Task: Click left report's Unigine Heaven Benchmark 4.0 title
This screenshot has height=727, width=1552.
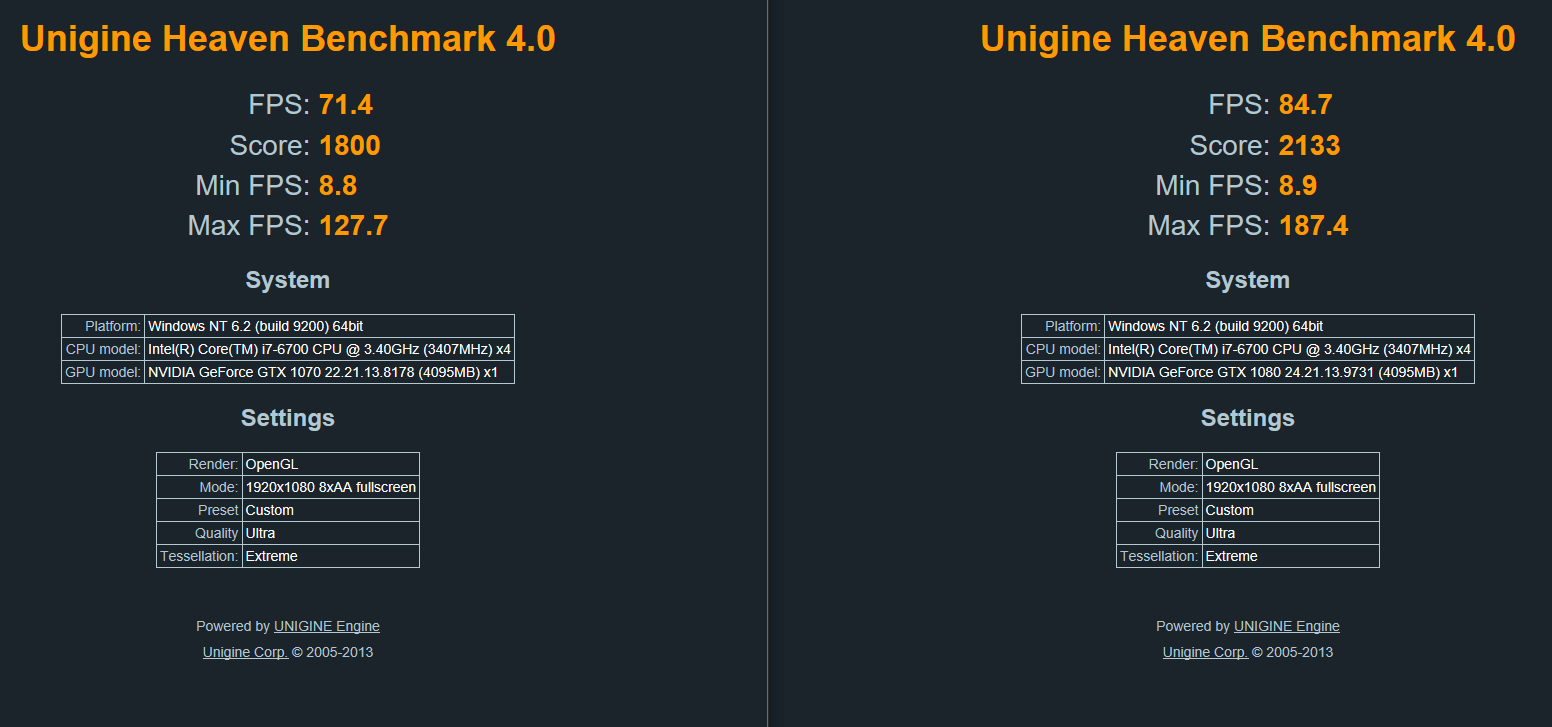Action: [x=288, y=39]
